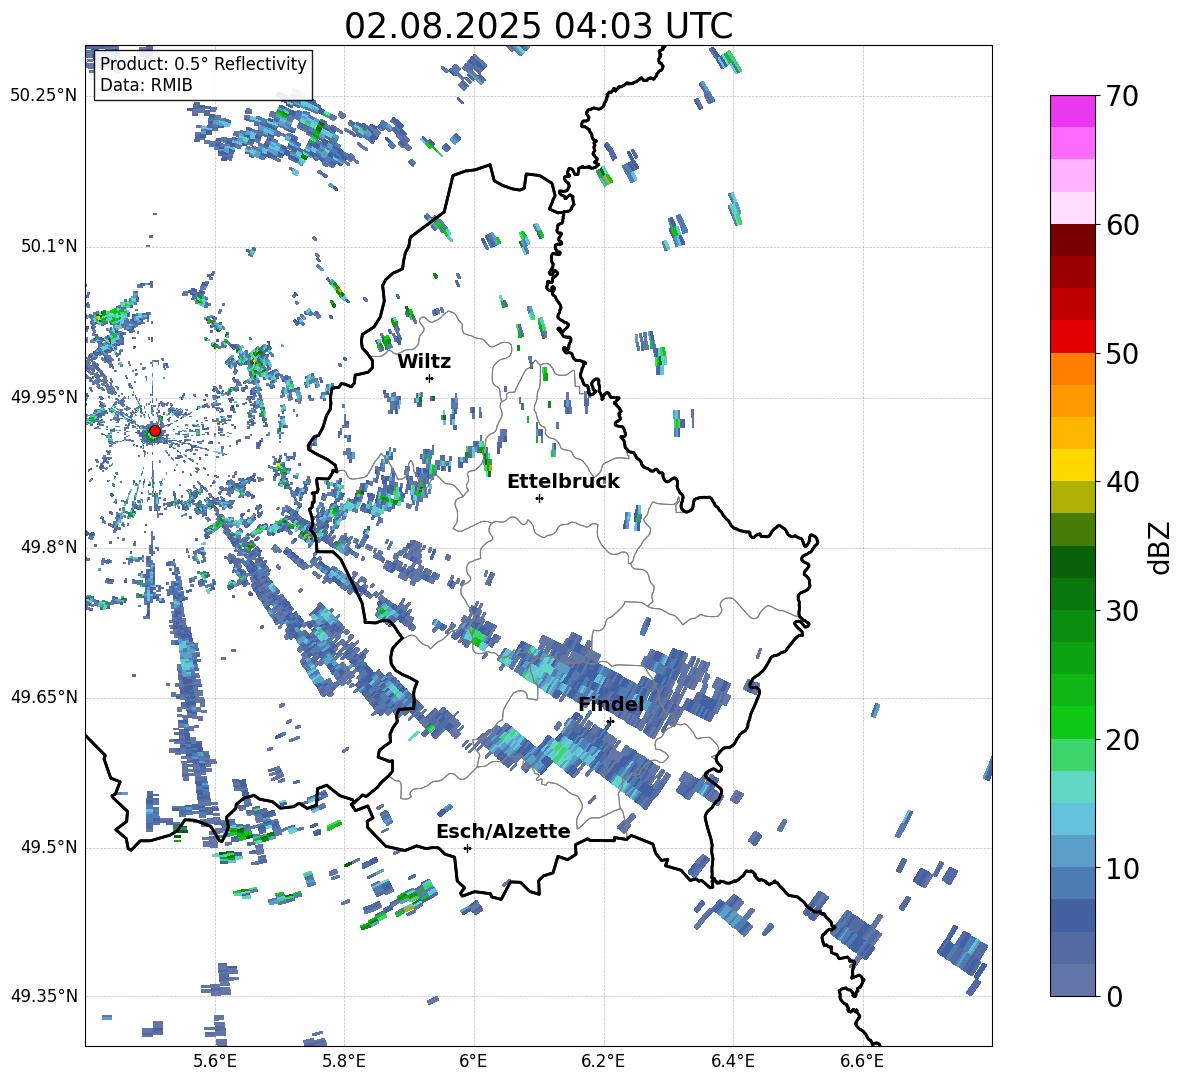Click the colorbar 30 tick label
Viewport: 1184px width, 1081px height.
pos(1122,611)
